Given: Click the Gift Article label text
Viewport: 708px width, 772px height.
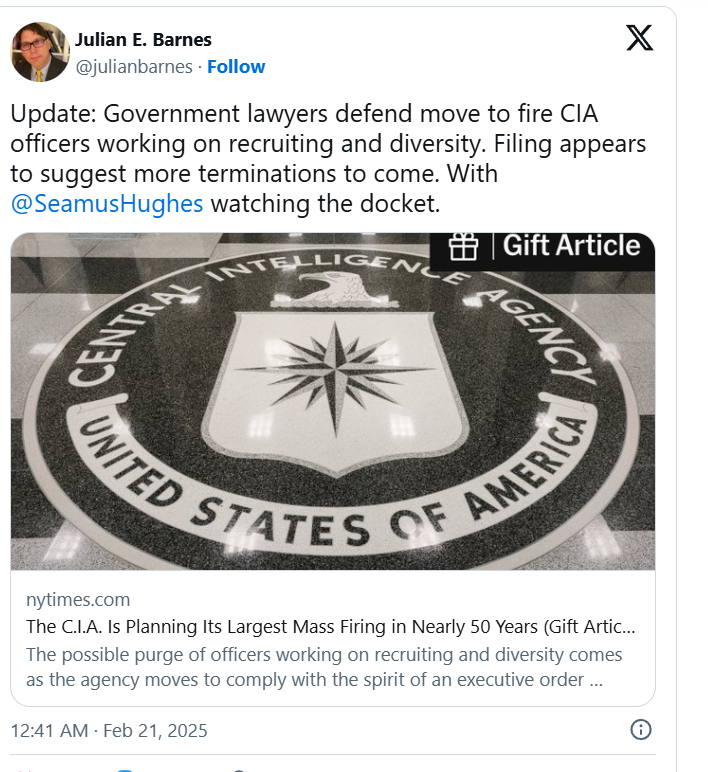Looking at the screenshot, I should [571, 246].
